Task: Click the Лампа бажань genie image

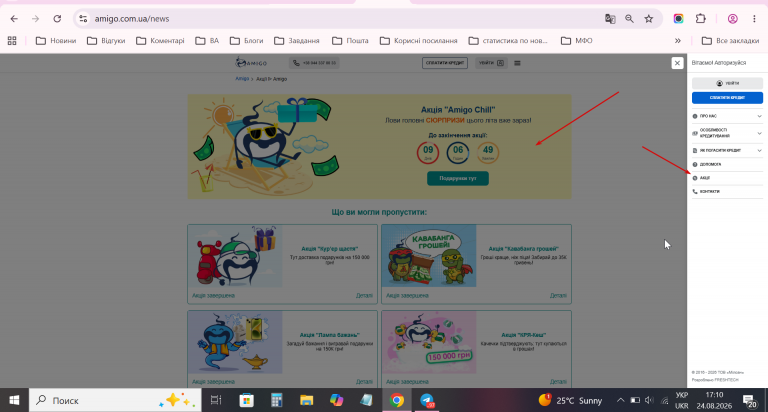Action: [235, 342]
